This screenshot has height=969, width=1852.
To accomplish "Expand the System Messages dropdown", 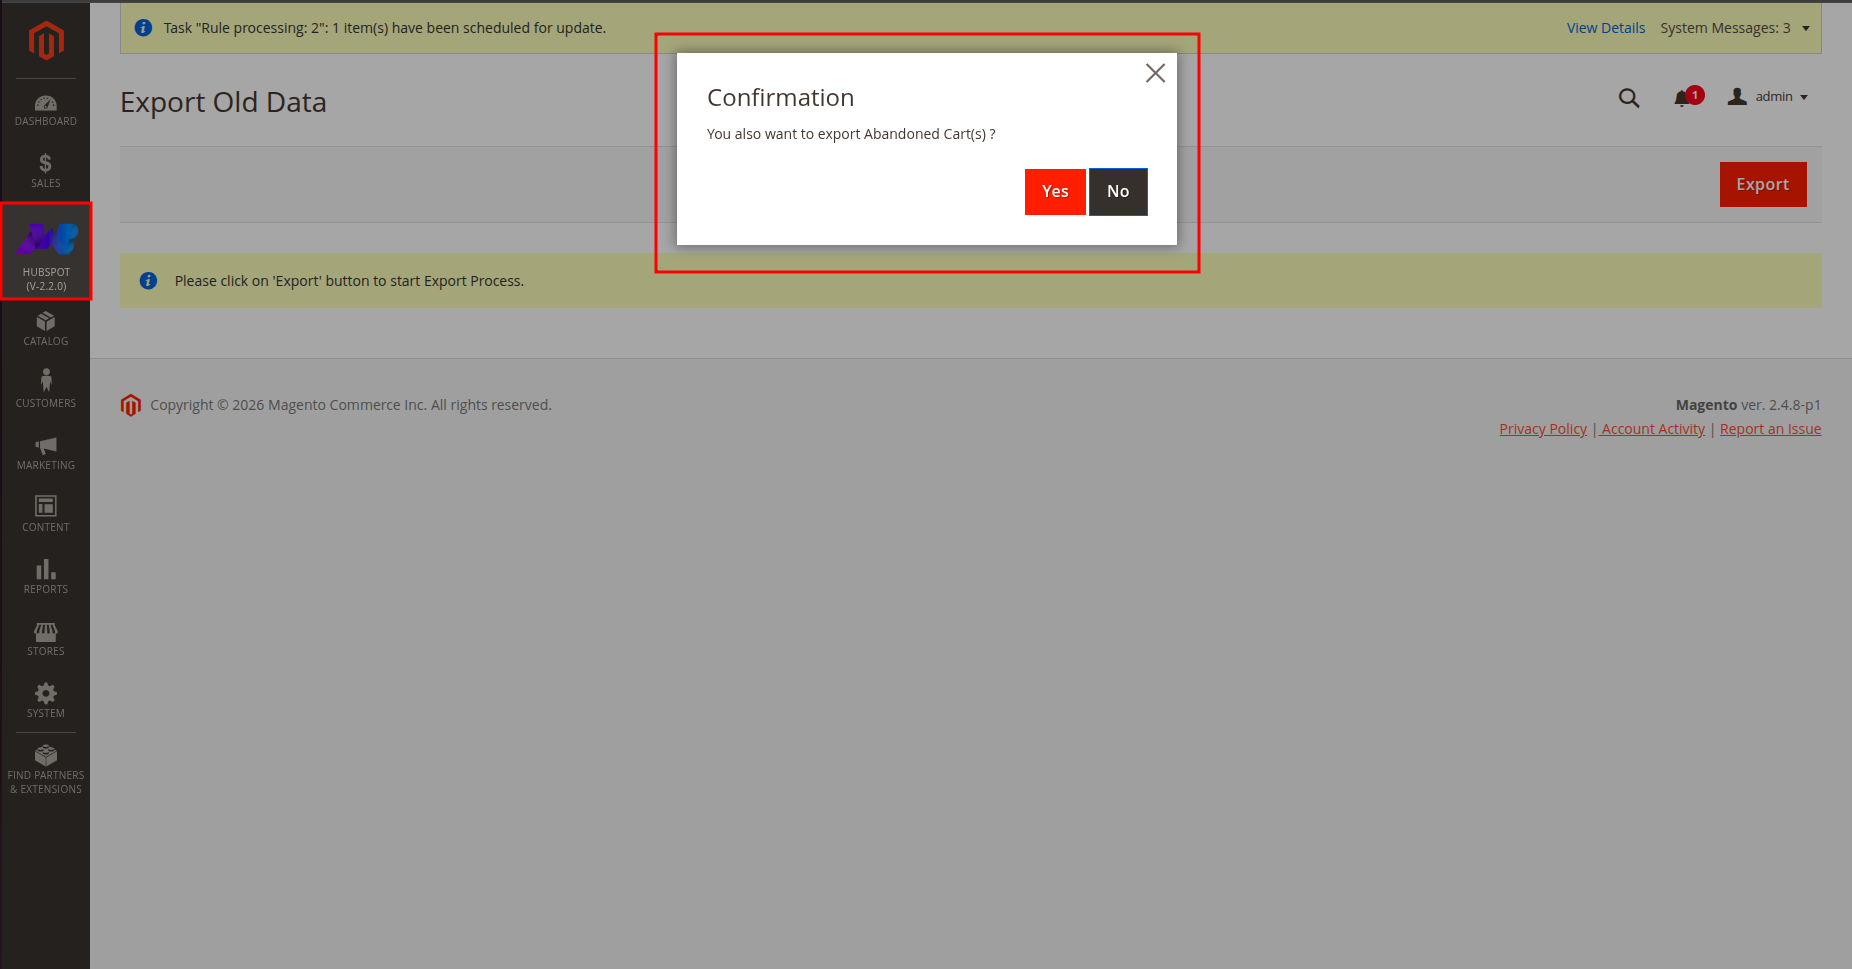I will point(1734,28).
